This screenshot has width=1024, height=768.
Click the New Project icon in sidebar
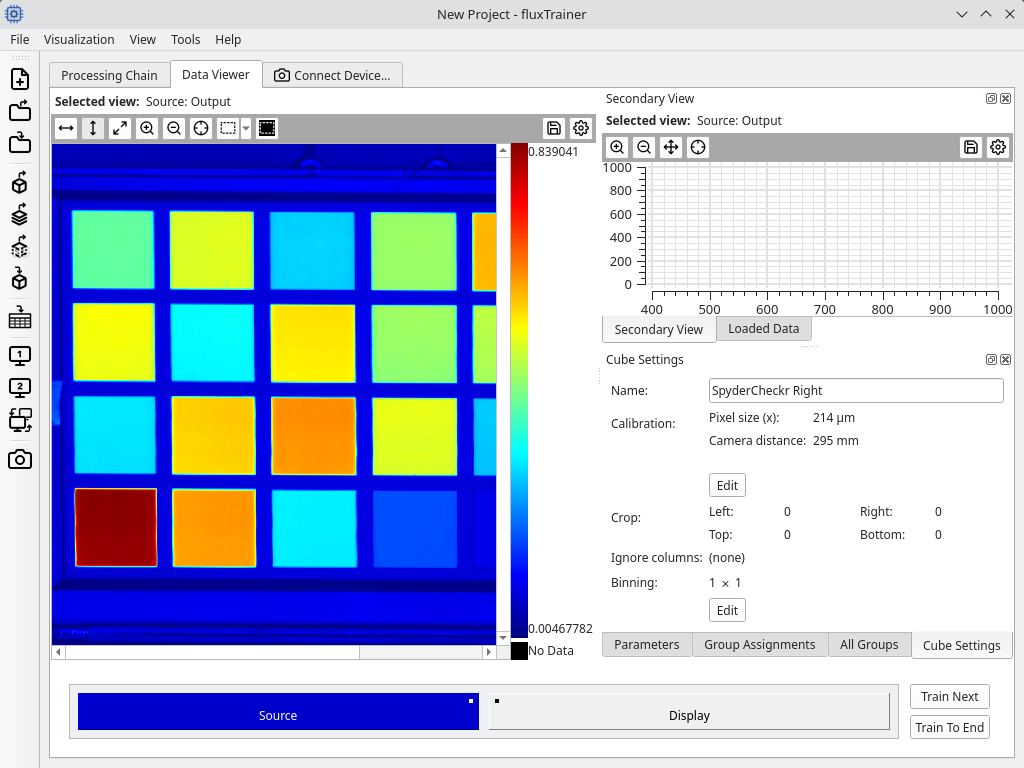click(x=20, y=79)
